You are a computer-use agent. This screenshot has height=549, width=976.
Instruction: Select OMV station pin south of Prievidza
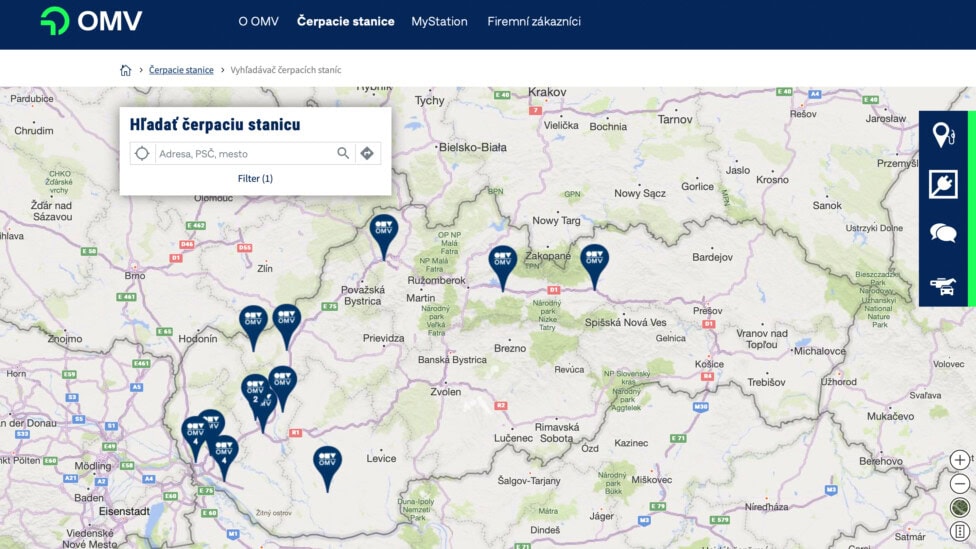[283, 381]
